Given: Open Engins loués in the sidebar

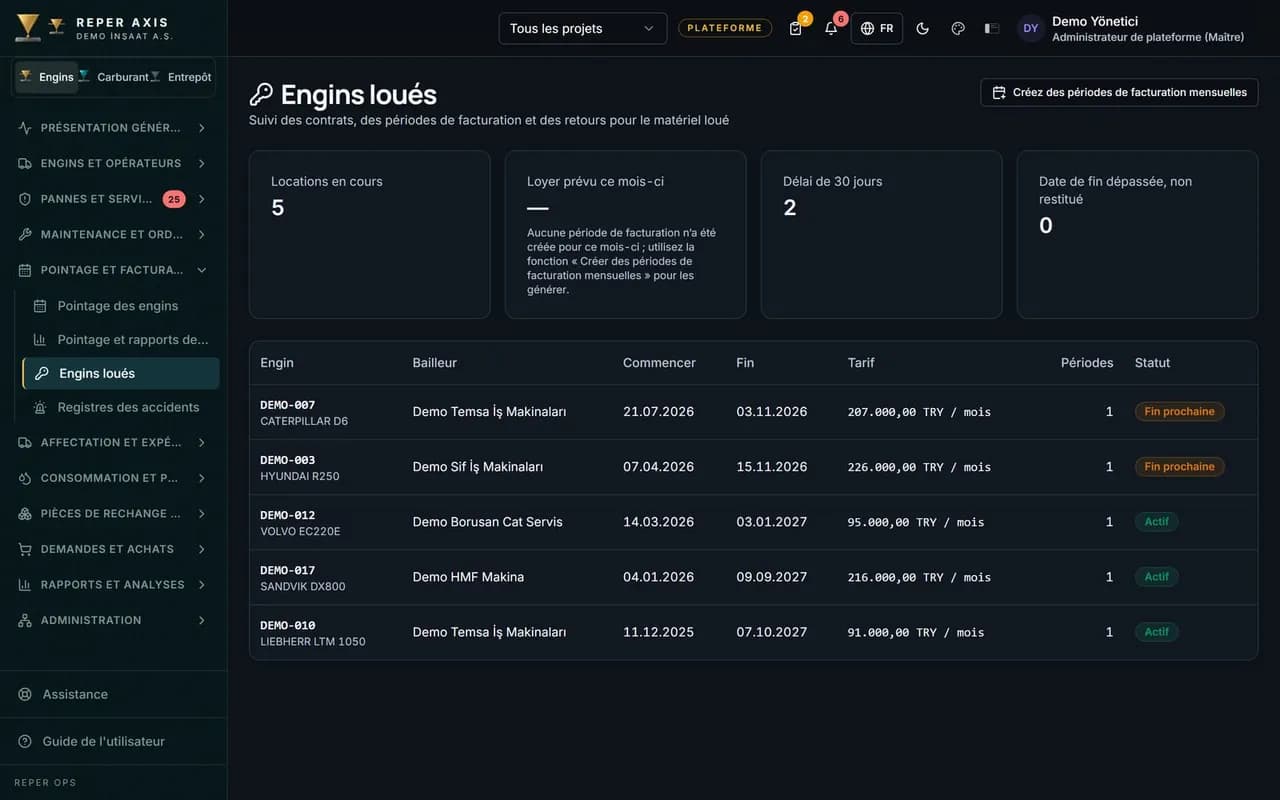Looking at the screenshot, I should [x=121, y=373].
